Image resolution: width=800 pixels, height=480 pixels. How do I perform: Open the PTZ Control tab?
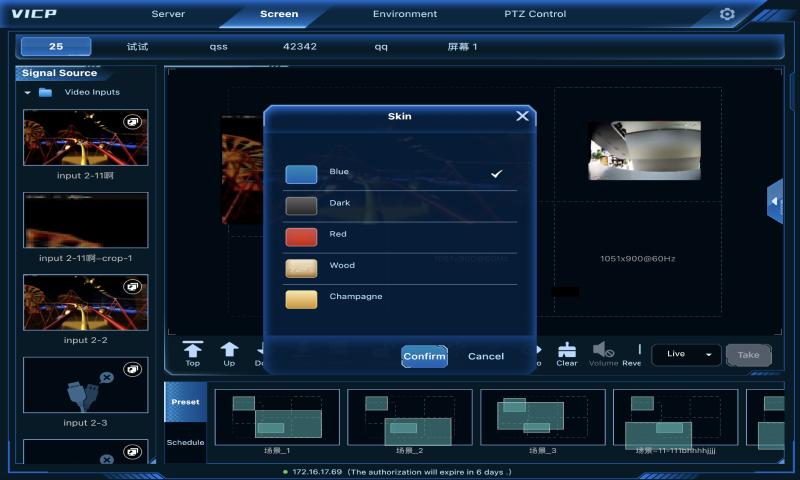point(535,14)
